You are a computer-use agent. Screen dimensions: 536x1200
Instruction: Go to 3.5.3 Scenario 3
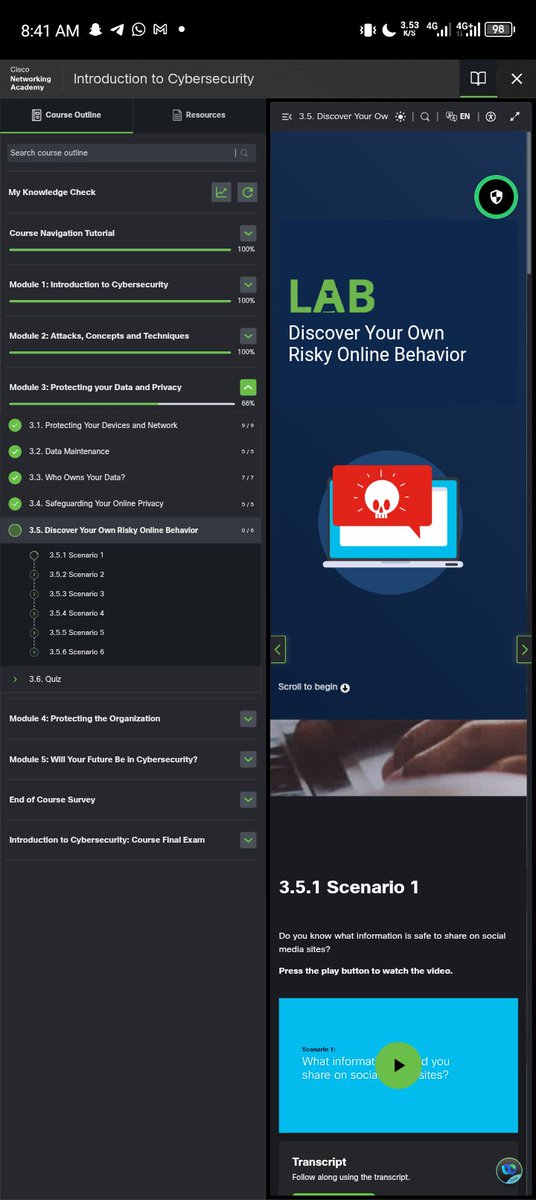pyautogui.click(x=77, y=594)
